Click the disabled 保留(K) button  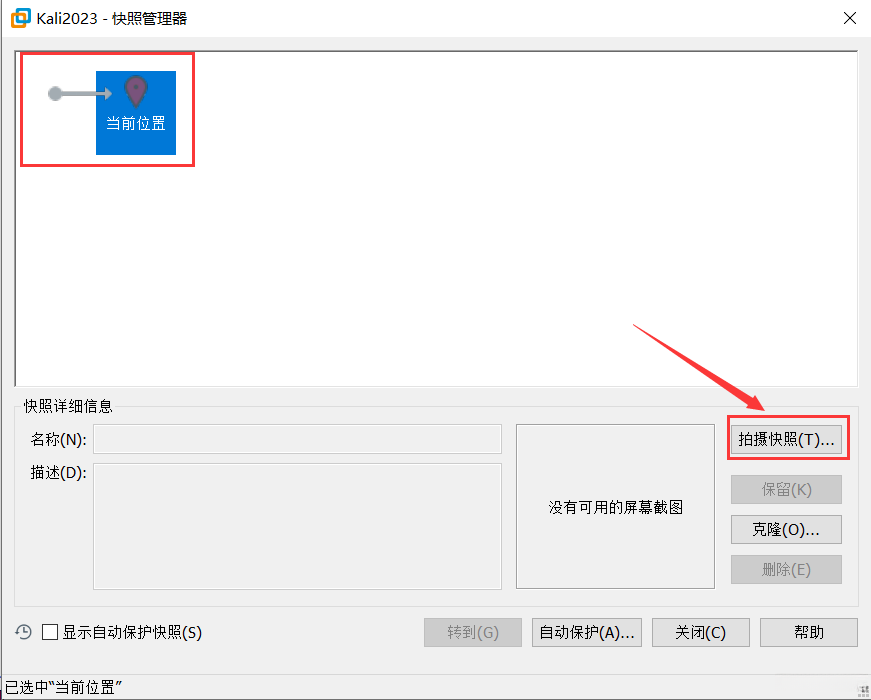click(786, 489)
